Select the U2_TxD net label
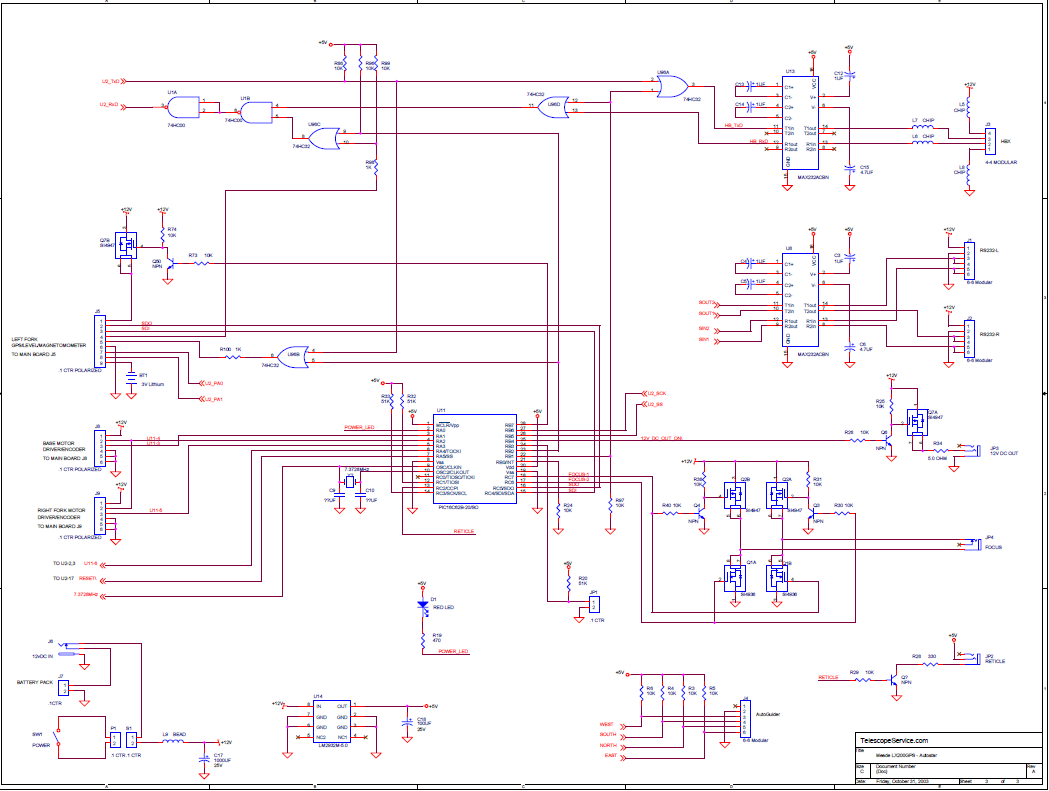 (110, 82)
